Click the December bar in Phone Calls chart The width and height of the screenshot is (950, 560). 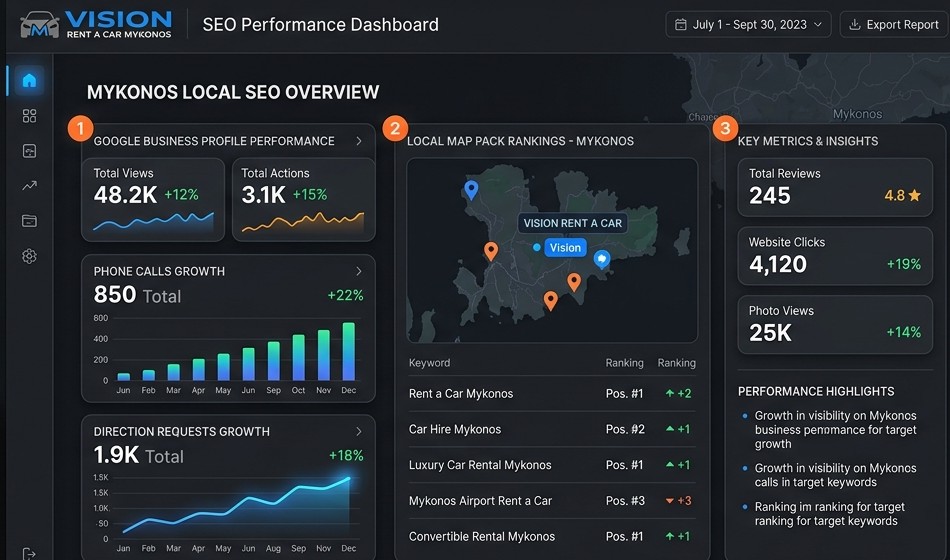click(x=348, y=352)
